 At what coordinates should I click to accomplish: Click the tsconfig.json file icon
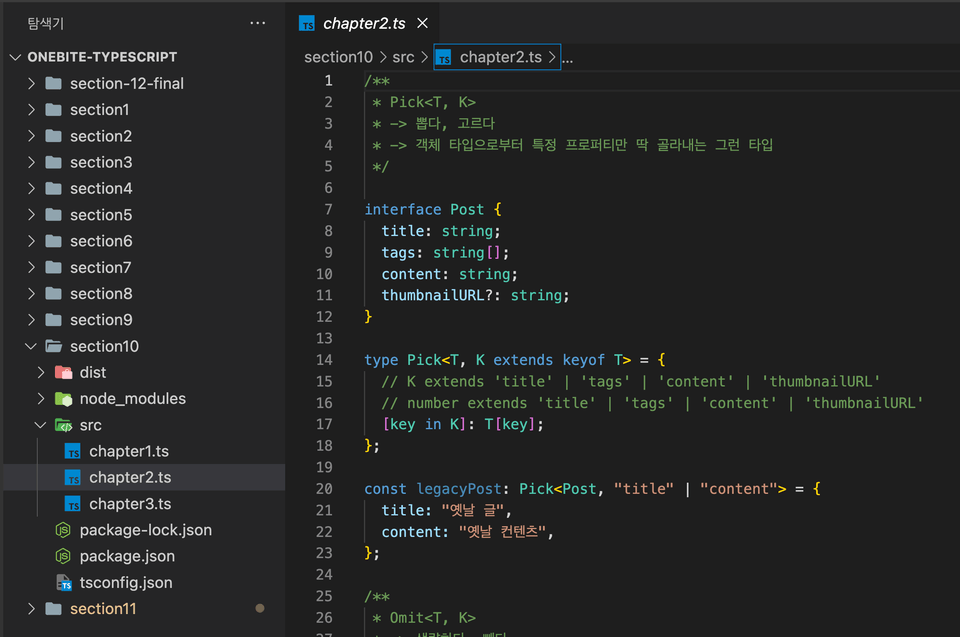(x=63, y=583)
